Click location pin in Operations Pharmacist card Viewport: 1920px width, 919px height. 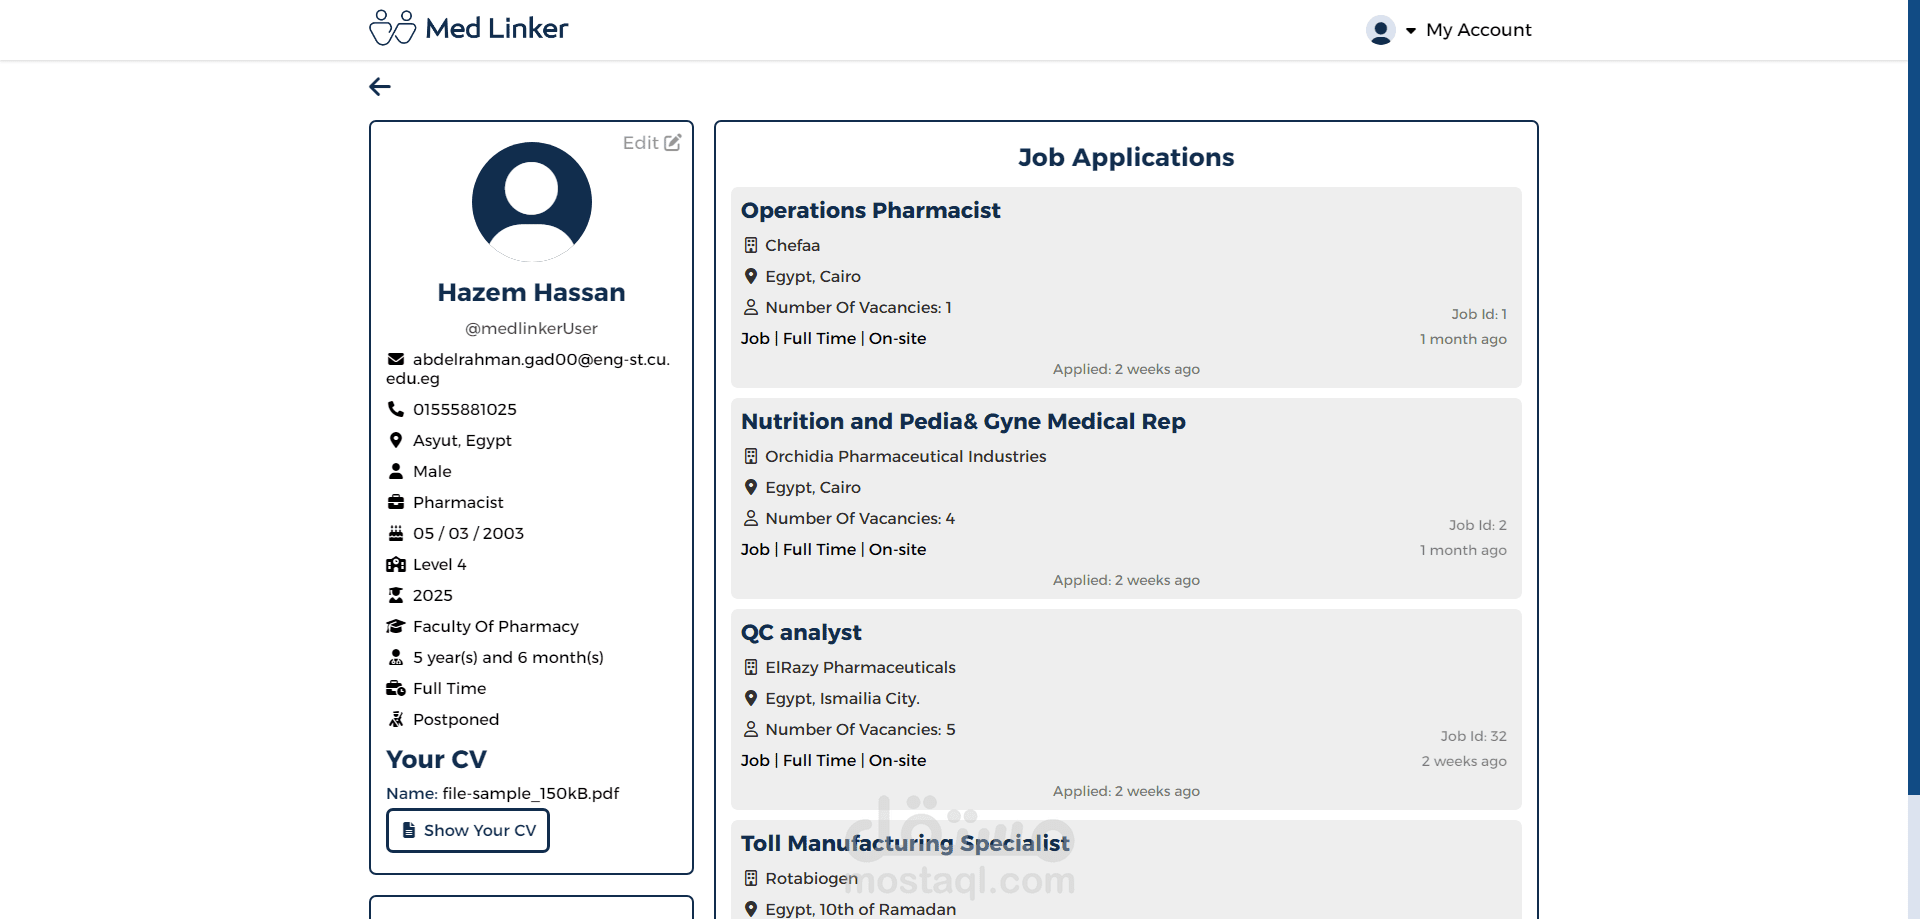pos(751,276)
